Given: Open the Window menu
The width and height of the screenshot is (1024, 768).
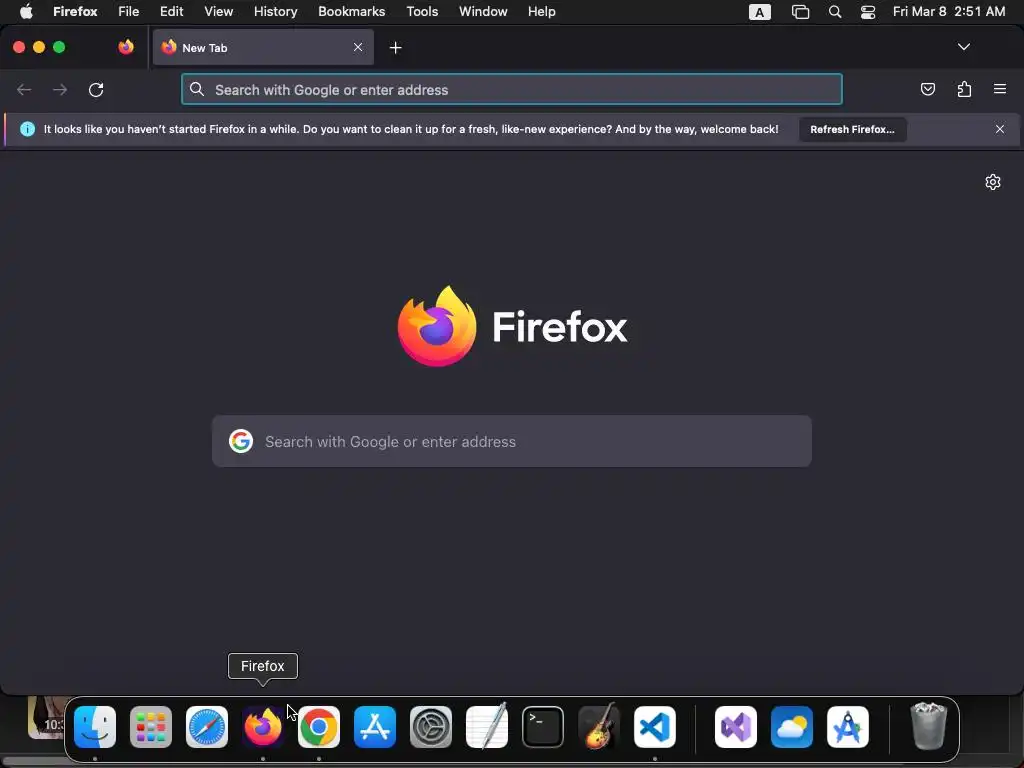Looking at the screenshot, I should point(483,12).
